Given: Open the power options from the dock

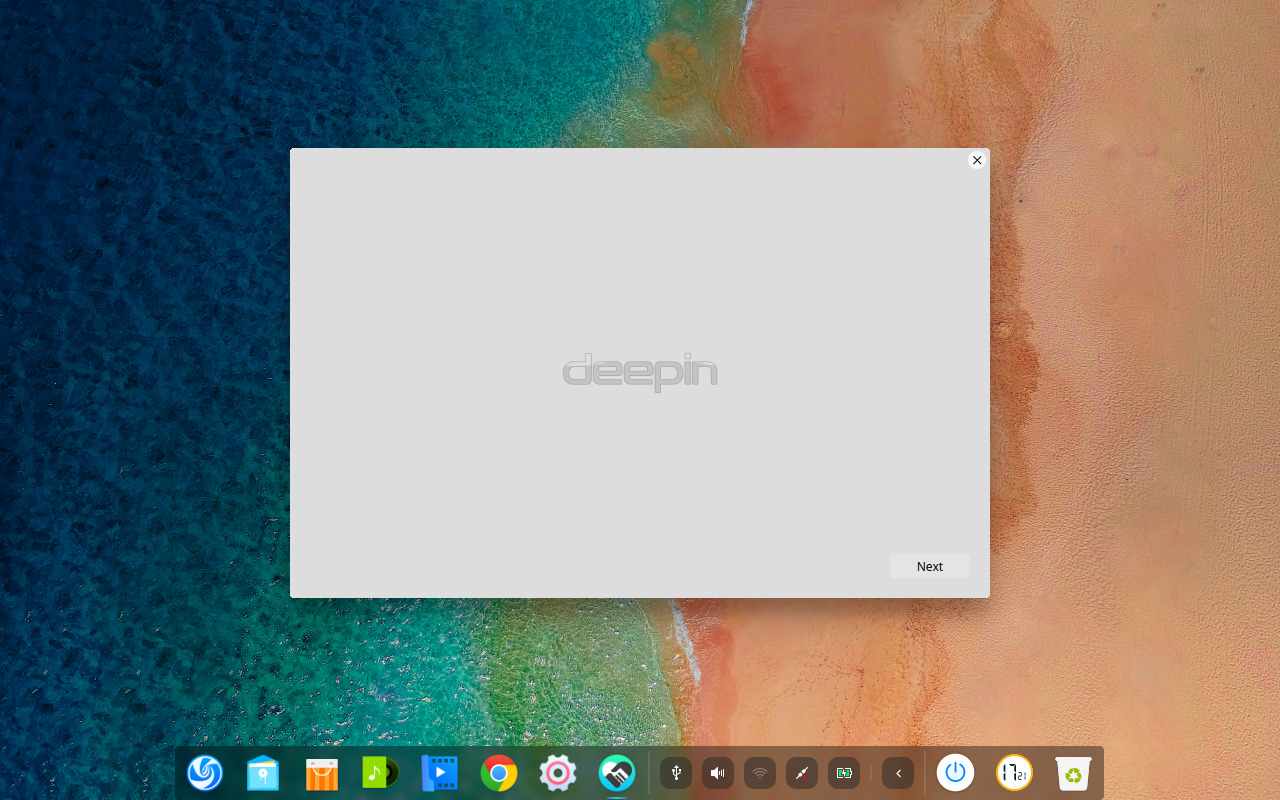Looking at the screenshot, I should (955, 773).
